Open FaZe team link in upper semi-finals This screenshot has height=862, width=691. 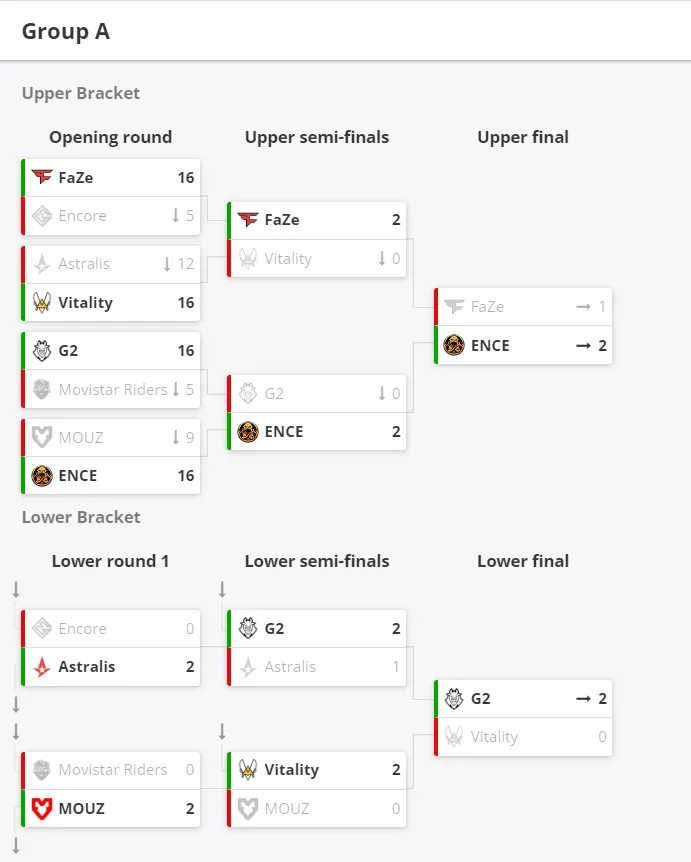[282, 220]
